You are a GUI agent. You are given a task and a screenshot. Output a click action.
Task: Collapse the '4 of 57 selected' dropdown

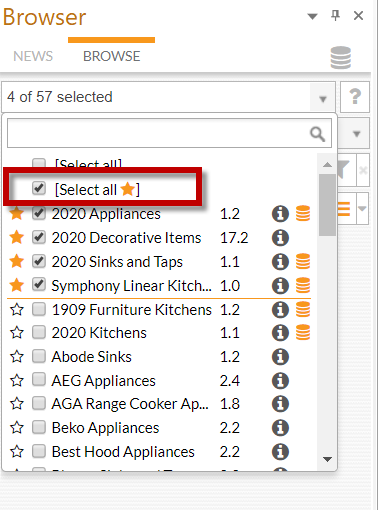click(x=322, y=99)
